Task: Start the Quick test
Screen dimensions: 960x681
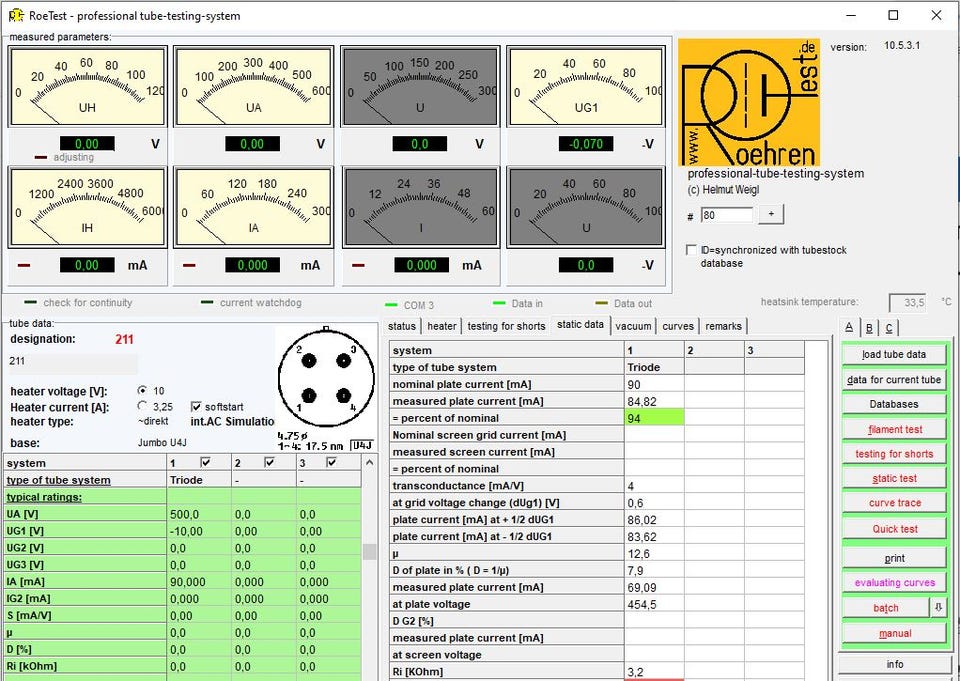Action: click(894, 529)
